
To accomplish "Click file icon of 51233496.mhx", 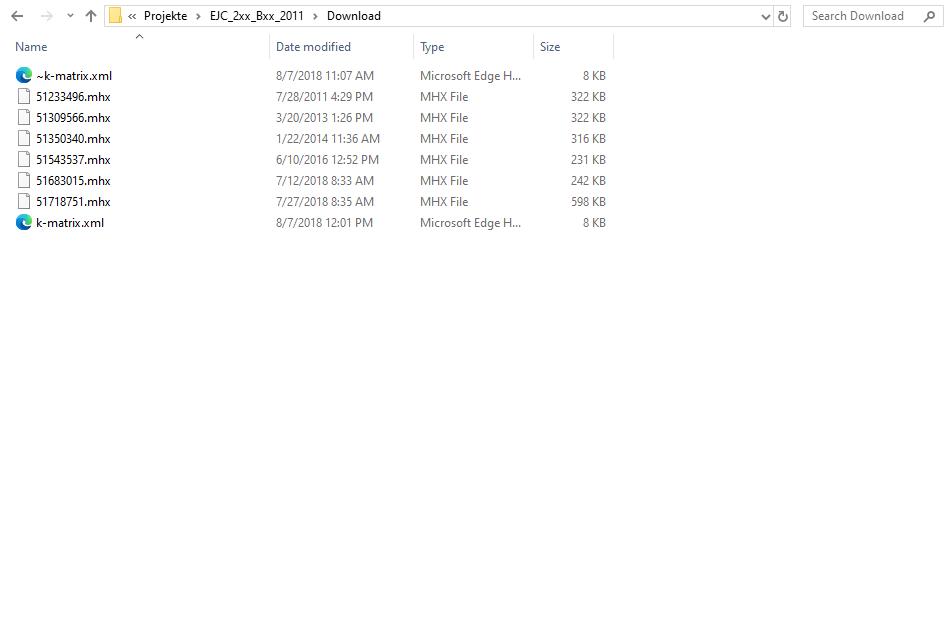I will click(x=24, y=96).
